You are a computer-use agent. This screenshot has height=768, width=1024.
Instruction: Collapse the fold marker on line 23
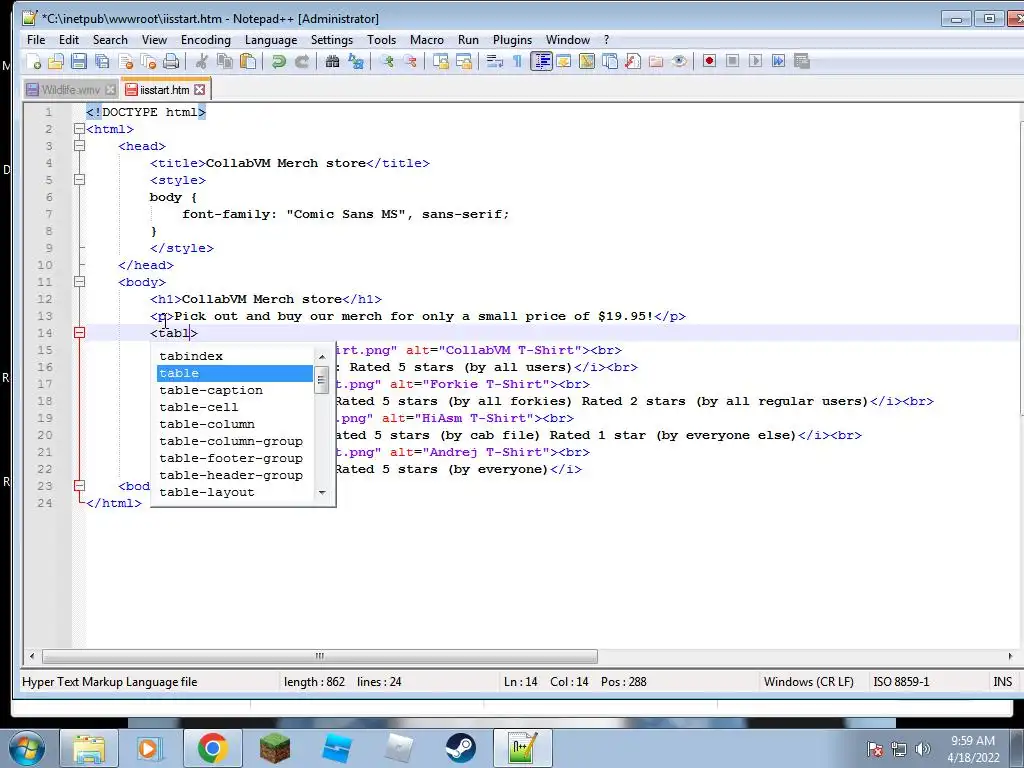(x=79, y=486)
